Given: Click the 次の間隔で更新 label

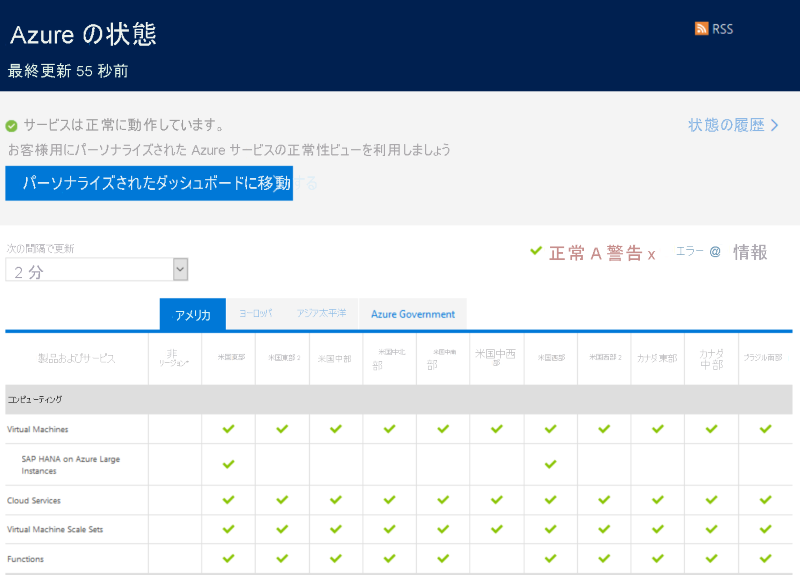Looking at the screenshot, I should click(40, 248).
